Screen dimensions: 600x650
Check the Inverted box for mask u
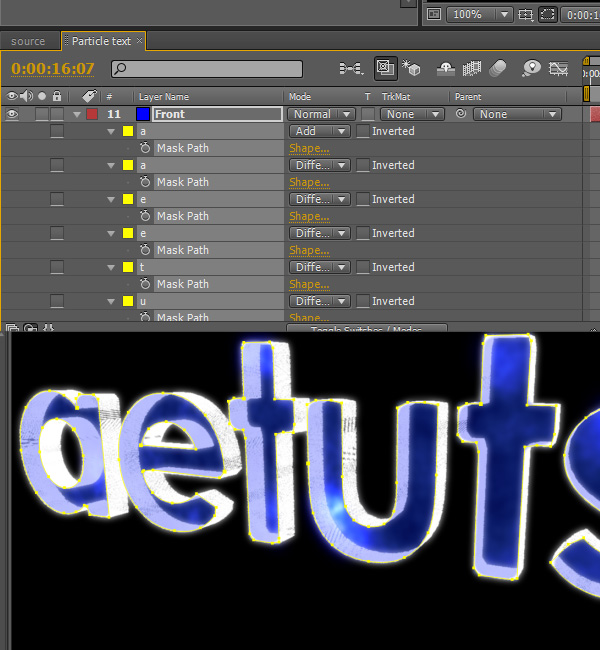363,301
